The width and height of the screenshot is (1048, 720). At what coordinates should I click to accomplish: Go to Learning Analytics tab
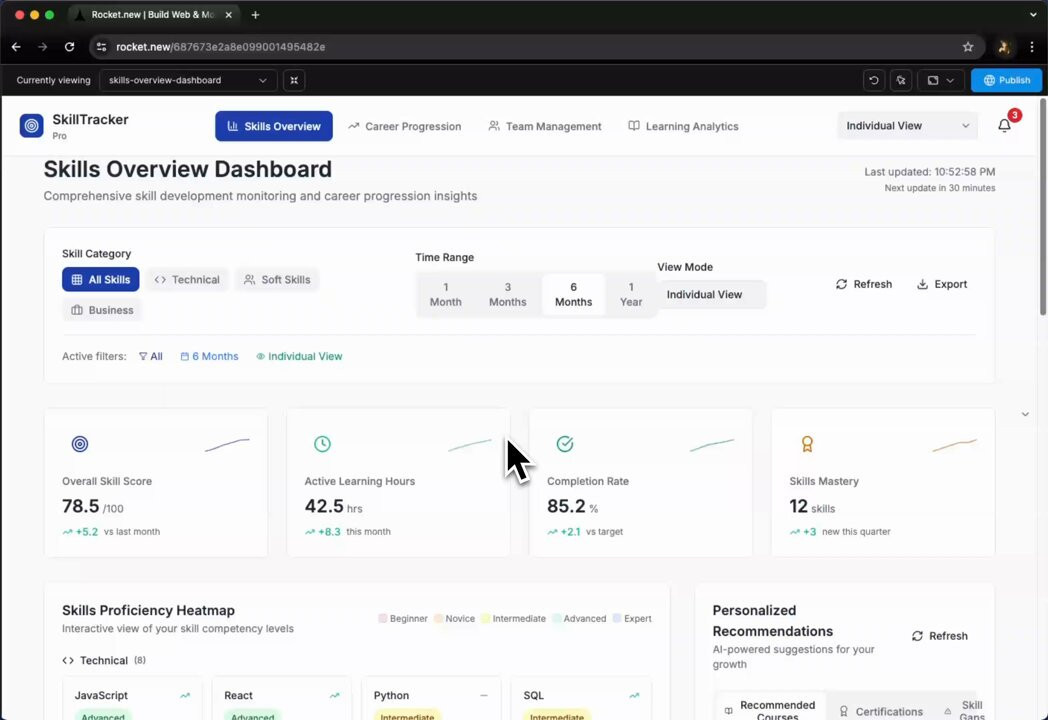click(x=683, y=126)
